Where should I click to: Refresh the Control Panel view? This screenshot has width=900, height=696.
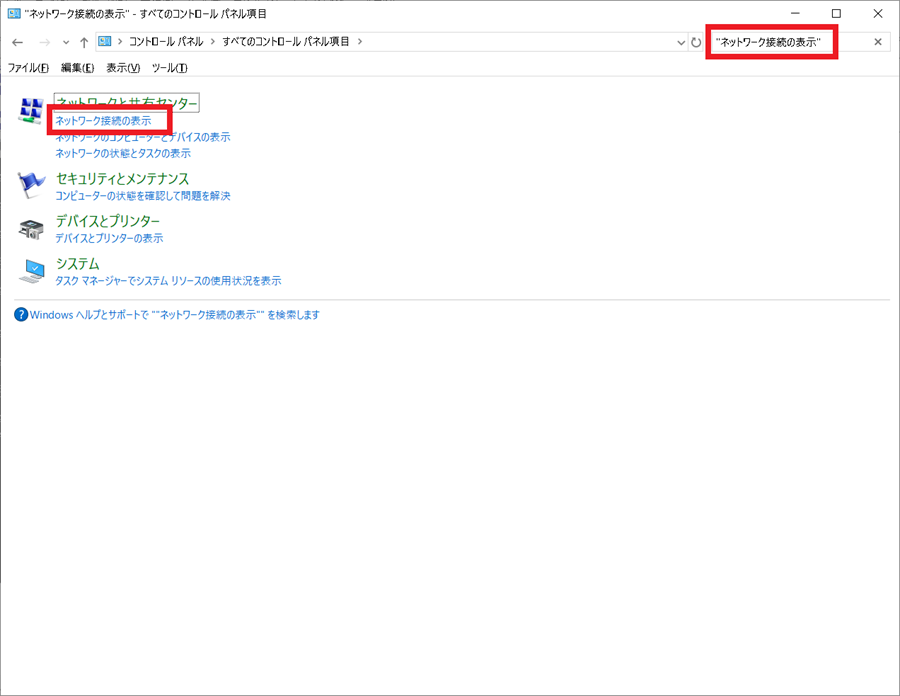[x=696, y=42]
